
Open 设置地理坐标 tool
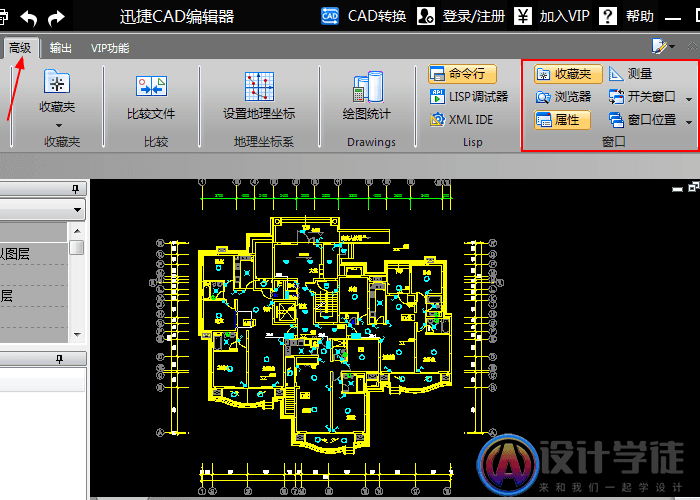259,95
